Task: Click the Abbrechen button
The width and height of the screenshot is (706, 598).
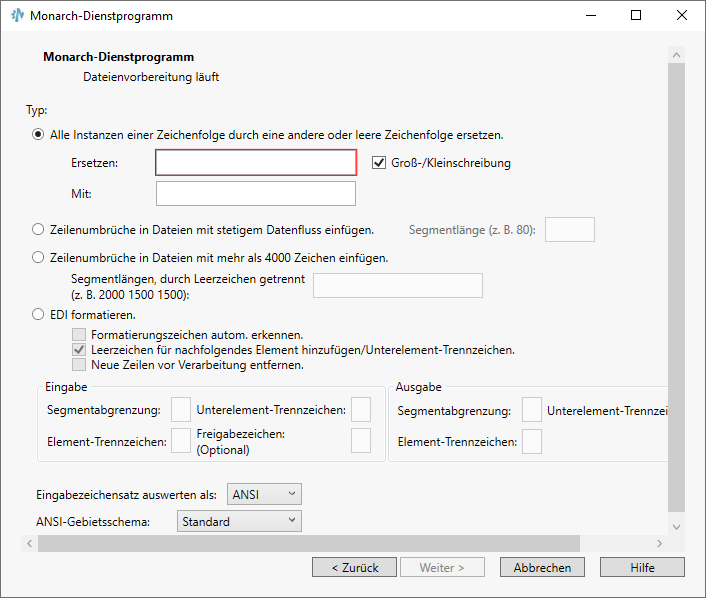Action: [x=542, y=567]
